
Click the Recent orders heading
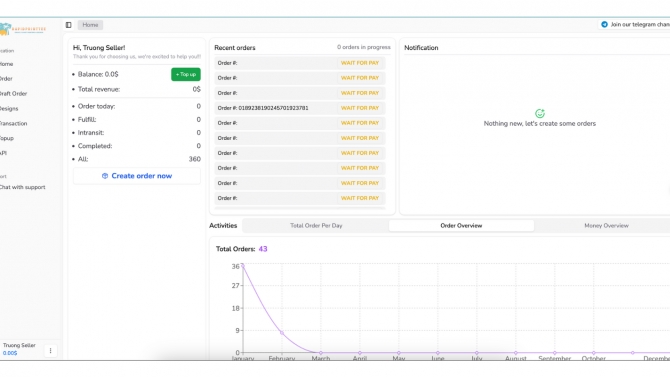pos(235,48)
